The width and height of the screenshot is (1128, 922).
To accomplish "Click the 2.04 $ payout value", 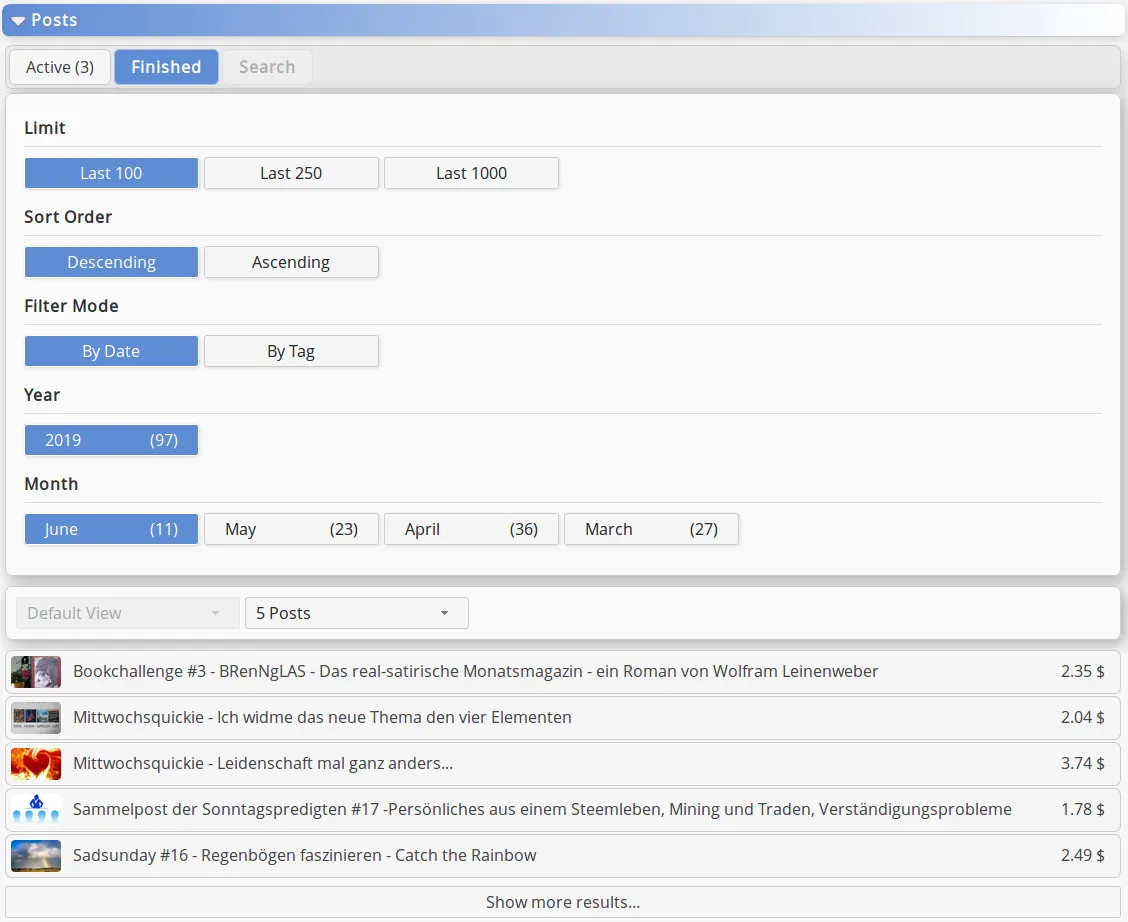I will (x=1083, y=718).
